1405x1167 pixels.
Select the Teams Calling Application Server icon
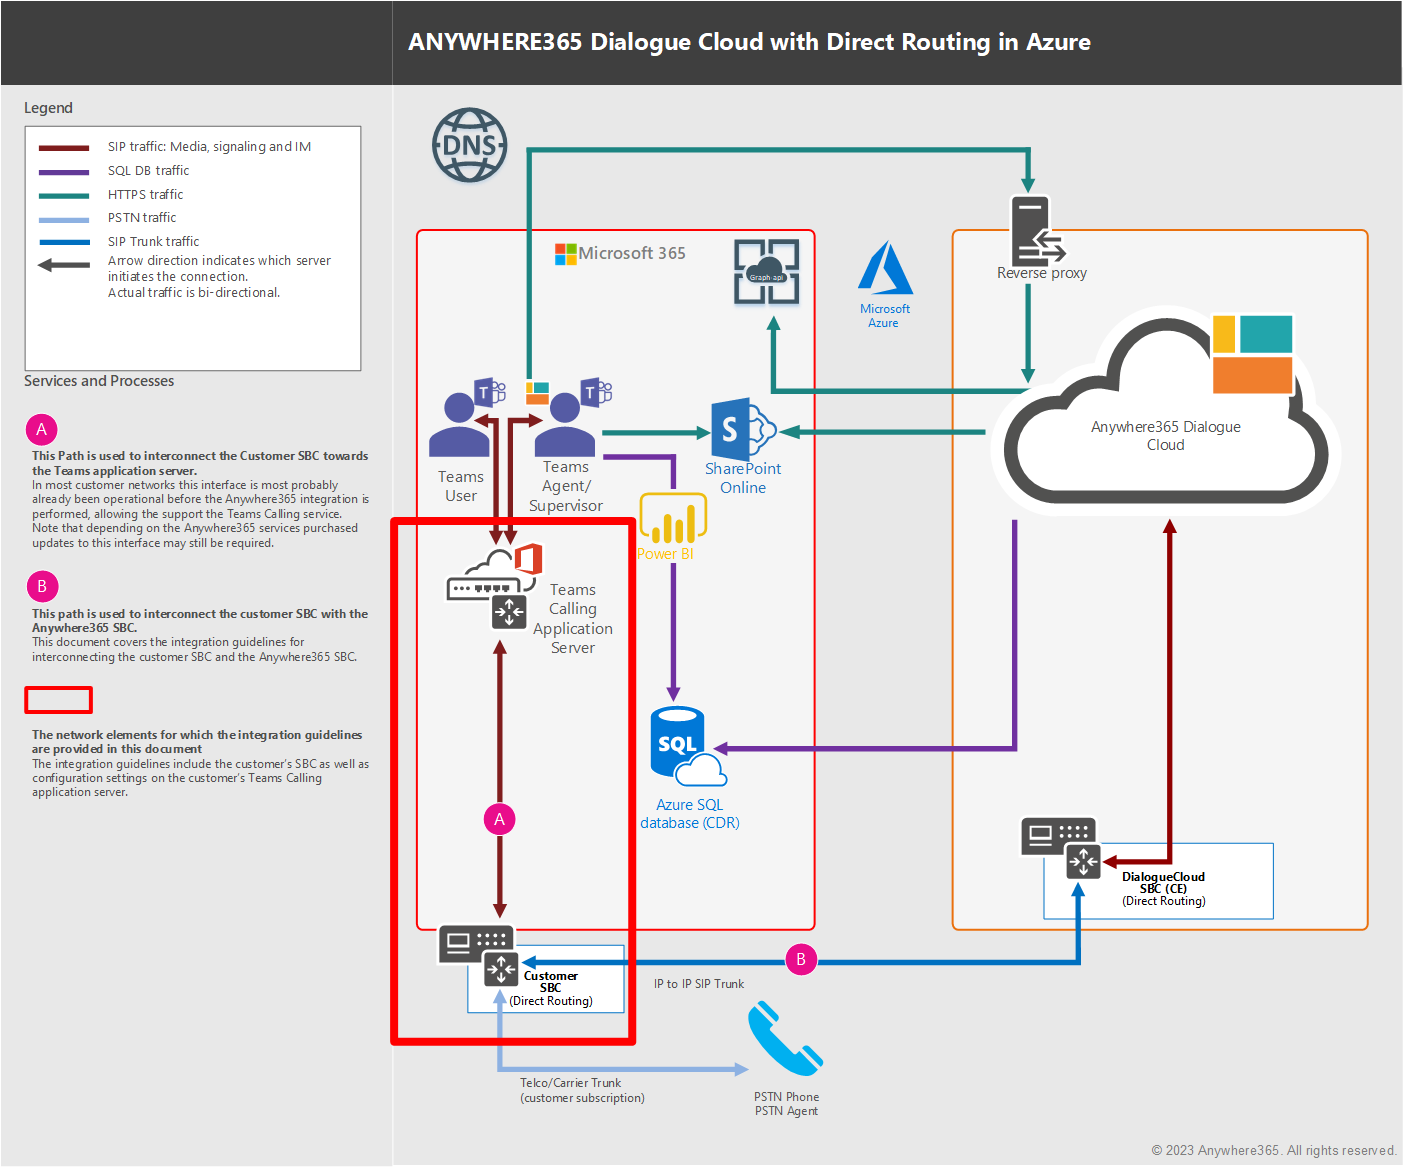[x=496, y=587]
